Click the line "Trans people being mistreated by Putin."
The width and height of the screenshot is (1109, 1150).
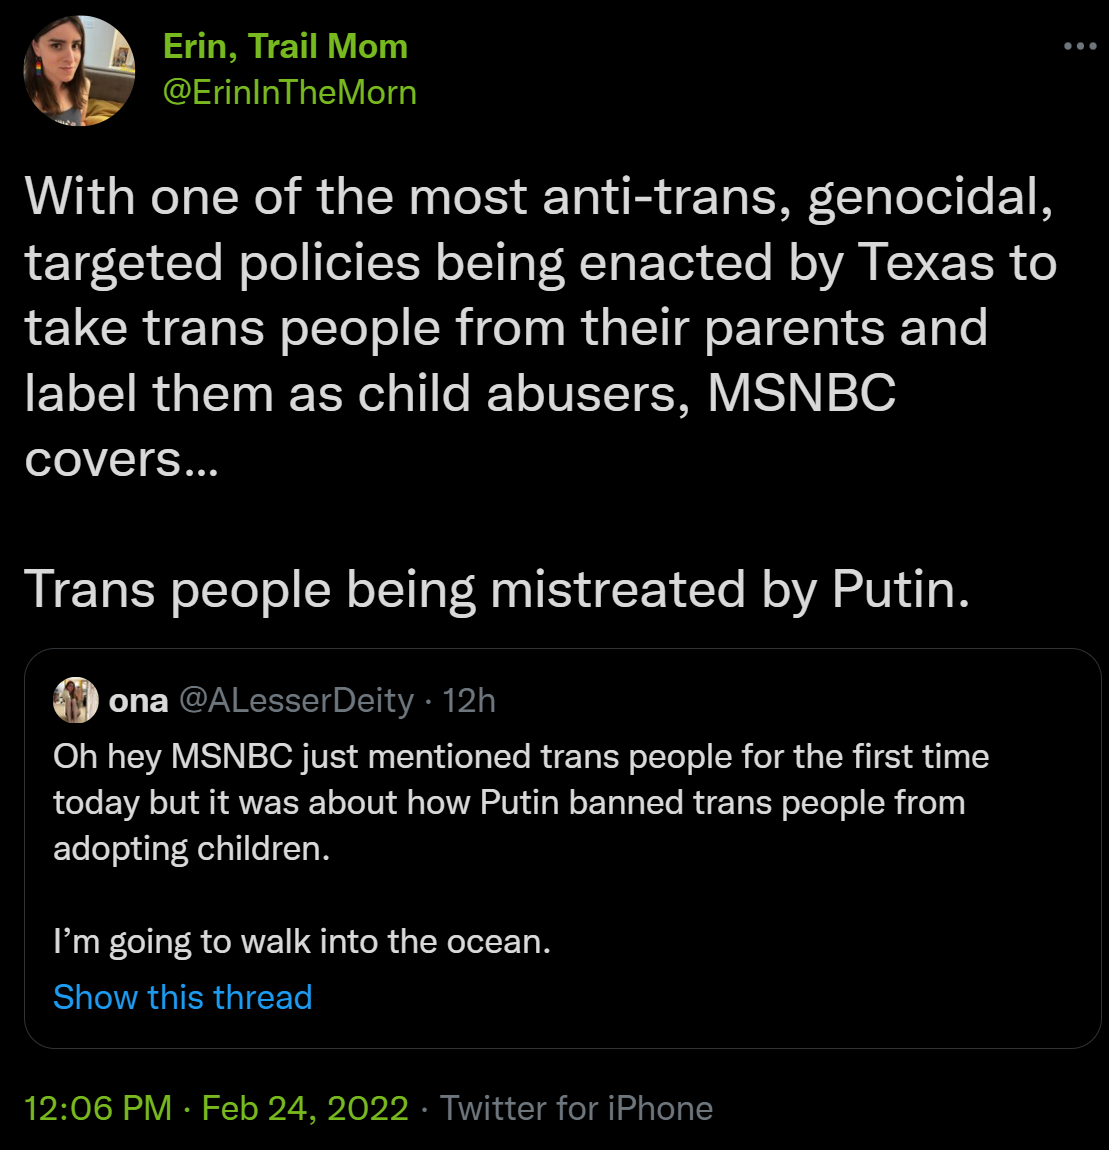tap(497, 589)
